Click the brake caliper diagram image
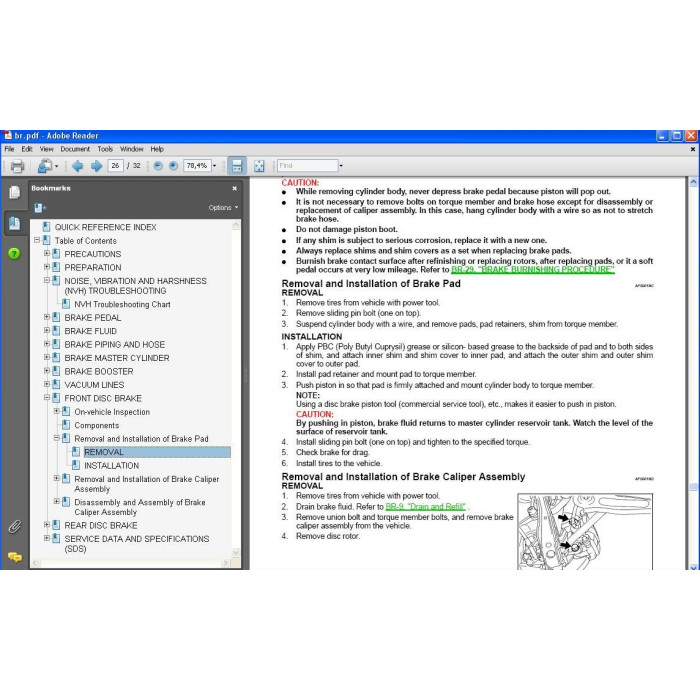This screenshot has height=700, width=700. click(585, 531)
